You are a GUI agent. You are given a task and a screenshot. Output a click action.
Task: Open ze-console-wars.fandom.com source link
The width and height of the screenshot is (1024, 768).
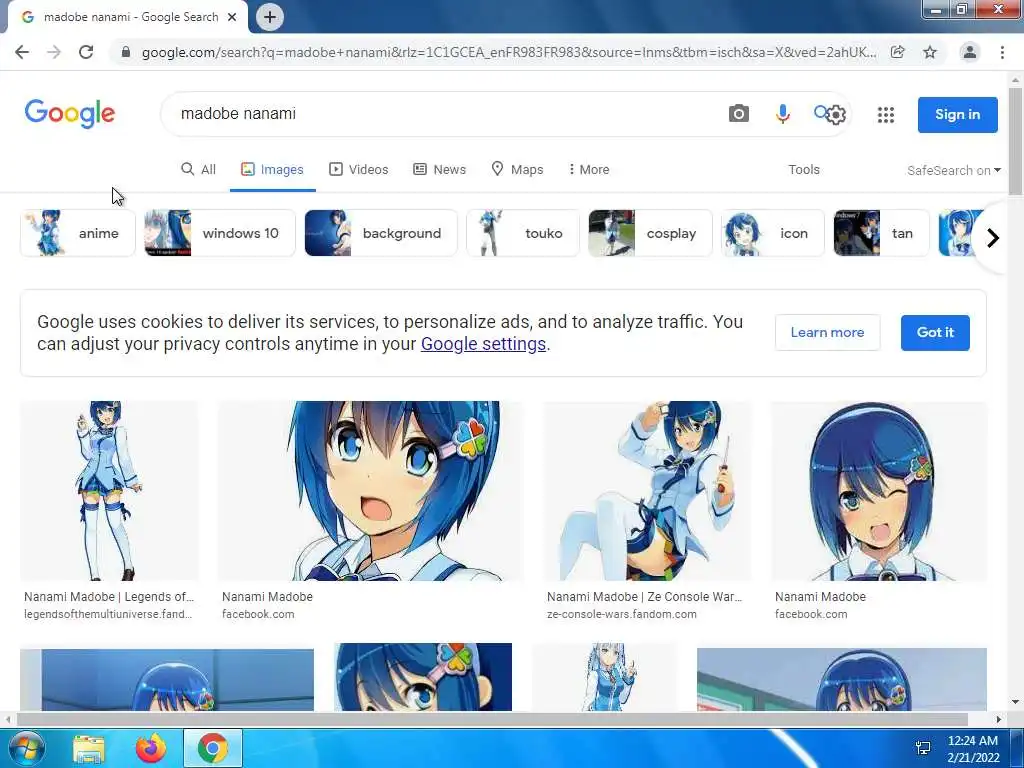(622, 615)
